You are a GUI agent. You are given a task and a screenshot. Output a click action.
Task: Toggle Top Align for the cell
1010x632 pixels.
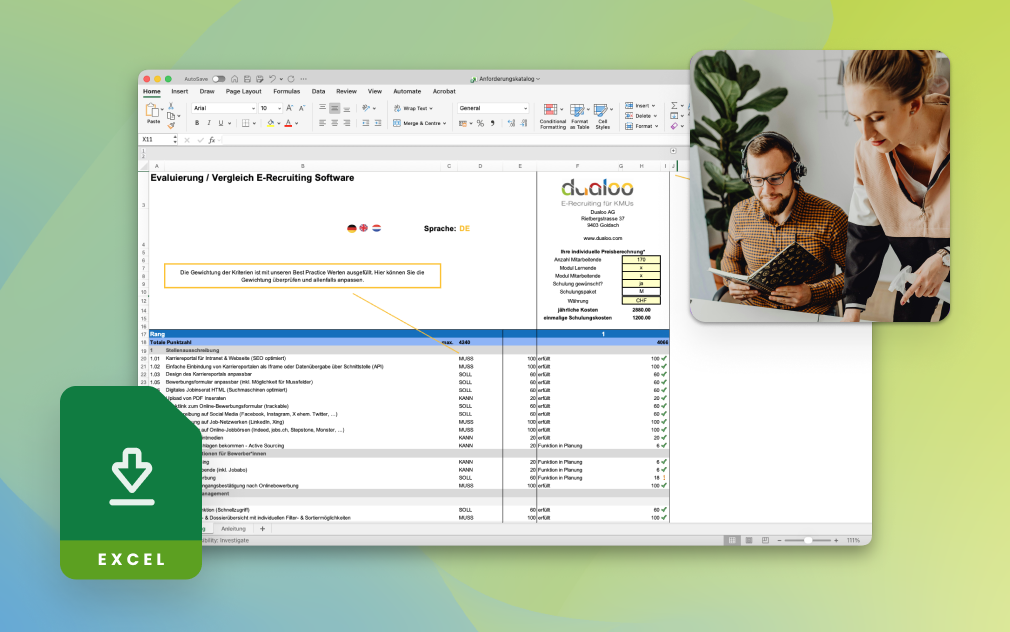click(x=322, y=108)
